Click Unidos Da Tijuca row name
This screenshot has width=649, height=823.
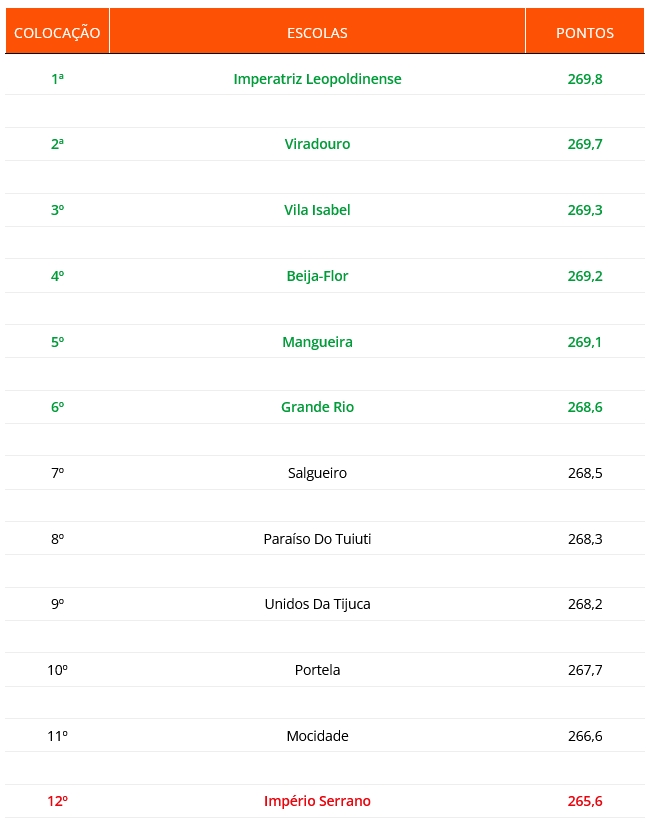click(317, 604)
